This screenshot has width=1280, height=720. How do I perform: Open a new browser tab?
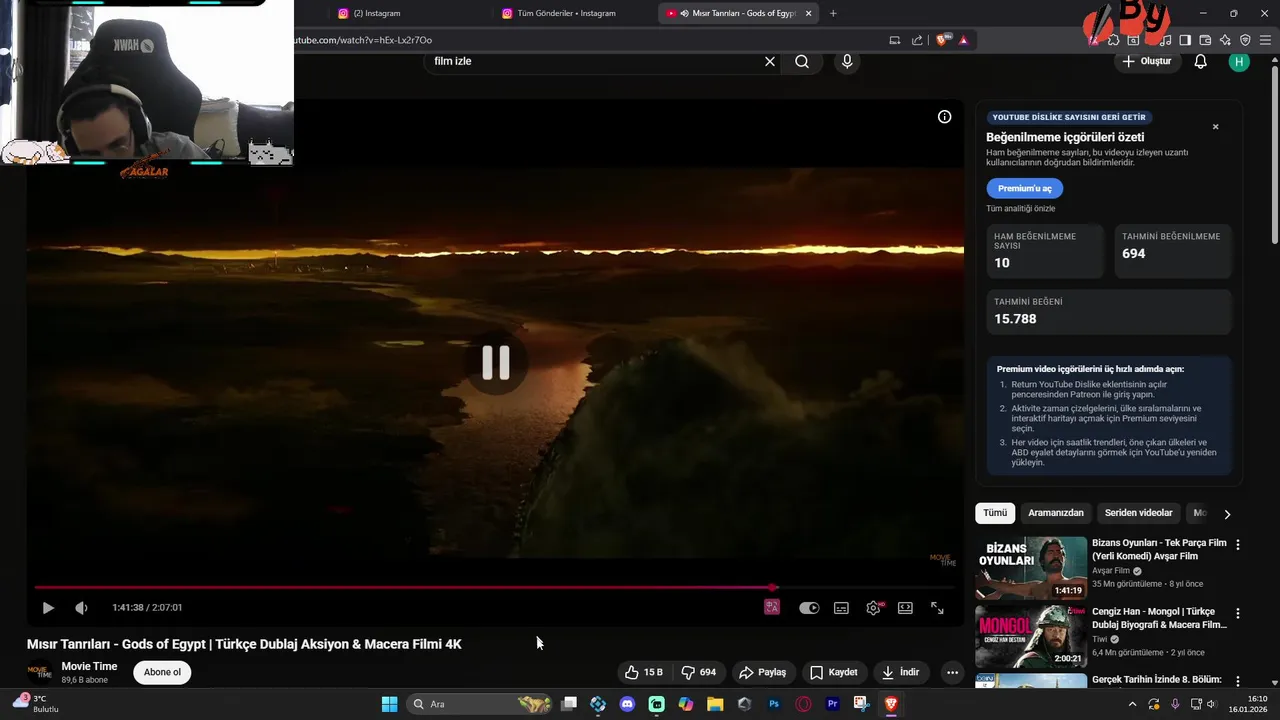point(833,13)
